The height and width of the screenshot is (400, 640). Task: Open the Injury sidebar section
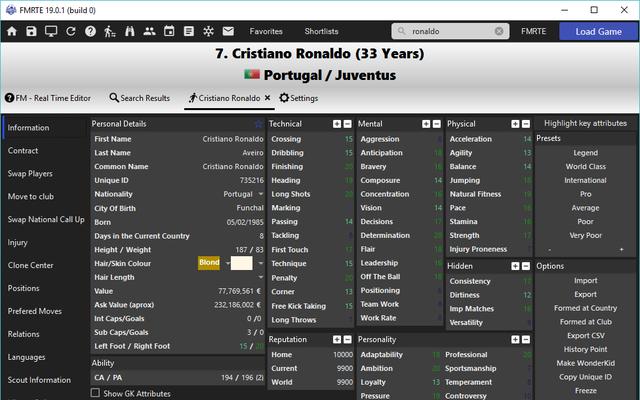click(18, 242)
